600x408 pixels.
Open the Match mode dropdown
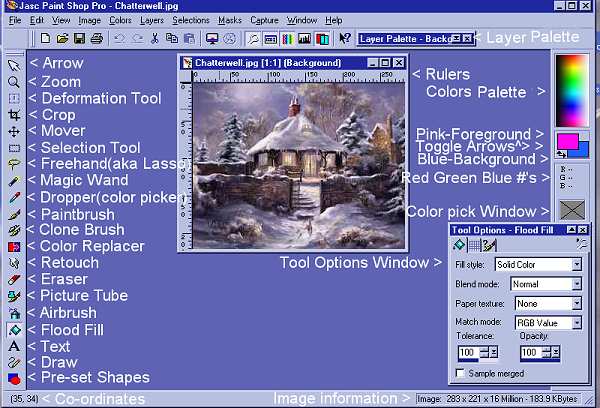577,323
